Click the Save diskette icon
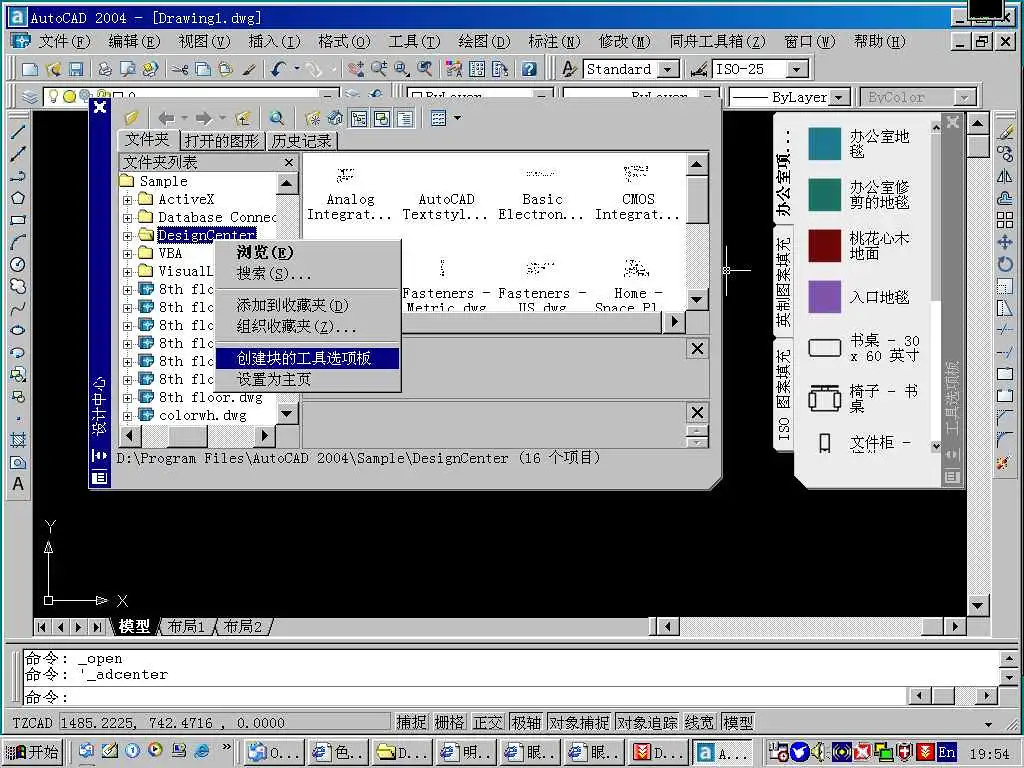This screenshot has width=1024, height=768. point(76,69)
